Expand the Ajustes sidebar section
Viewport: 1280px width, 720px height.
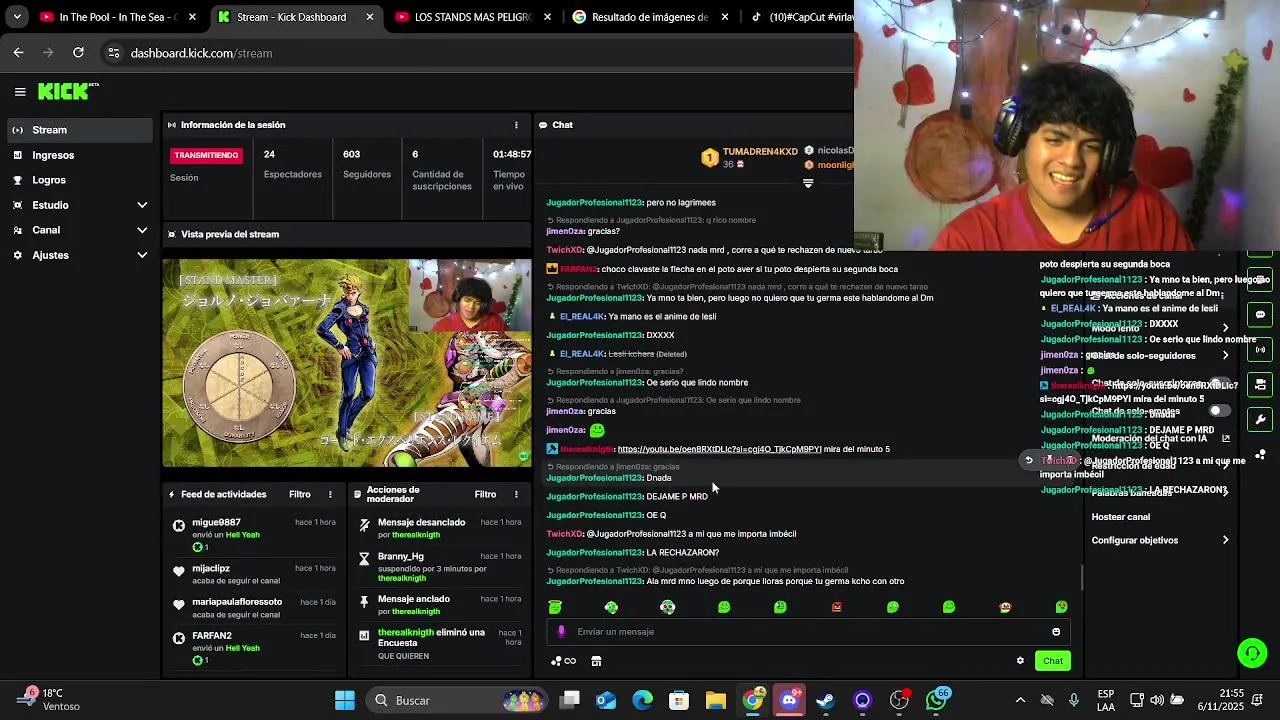click(81, 255)
